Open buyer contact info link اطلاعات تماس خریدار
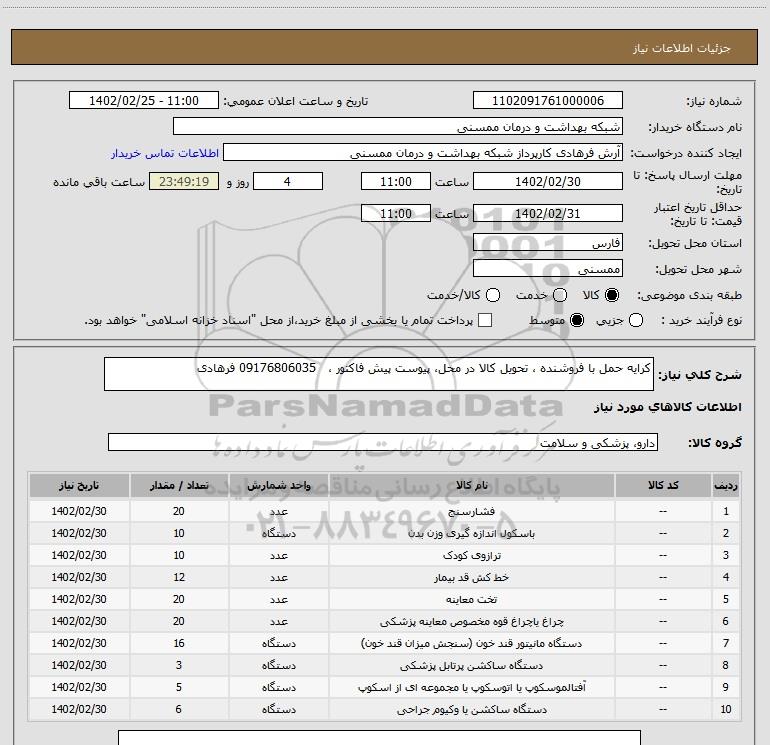Viewport: 770px width, 745px height. [x=165, y=153]
